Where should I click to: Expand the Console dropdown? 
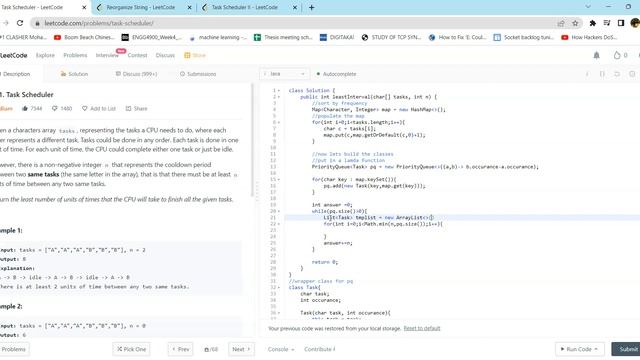coord(281,349)
